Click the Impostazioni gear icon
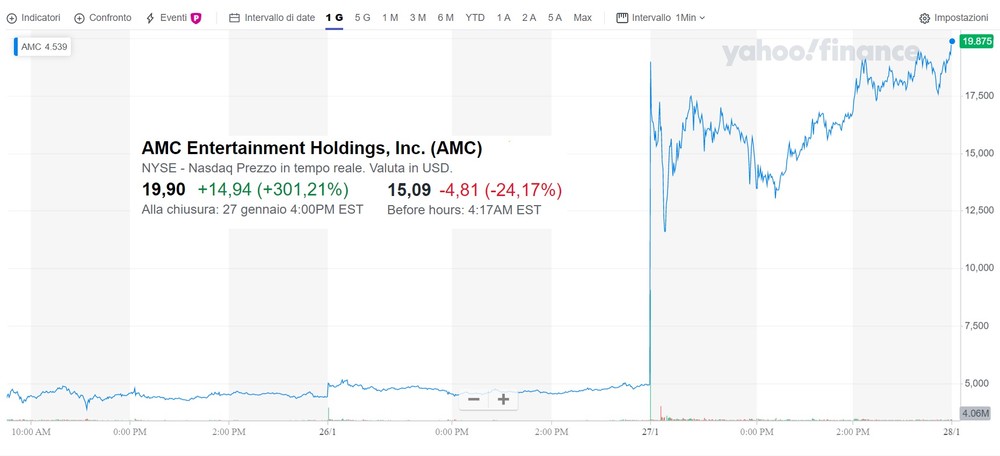 924,18
